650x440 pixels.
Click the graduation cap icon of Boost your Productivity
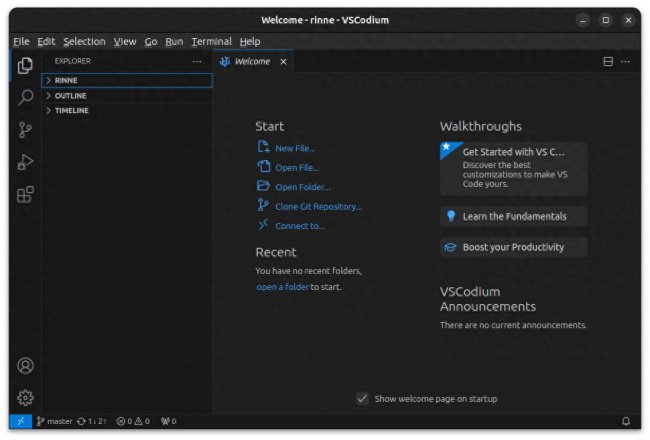450,247
